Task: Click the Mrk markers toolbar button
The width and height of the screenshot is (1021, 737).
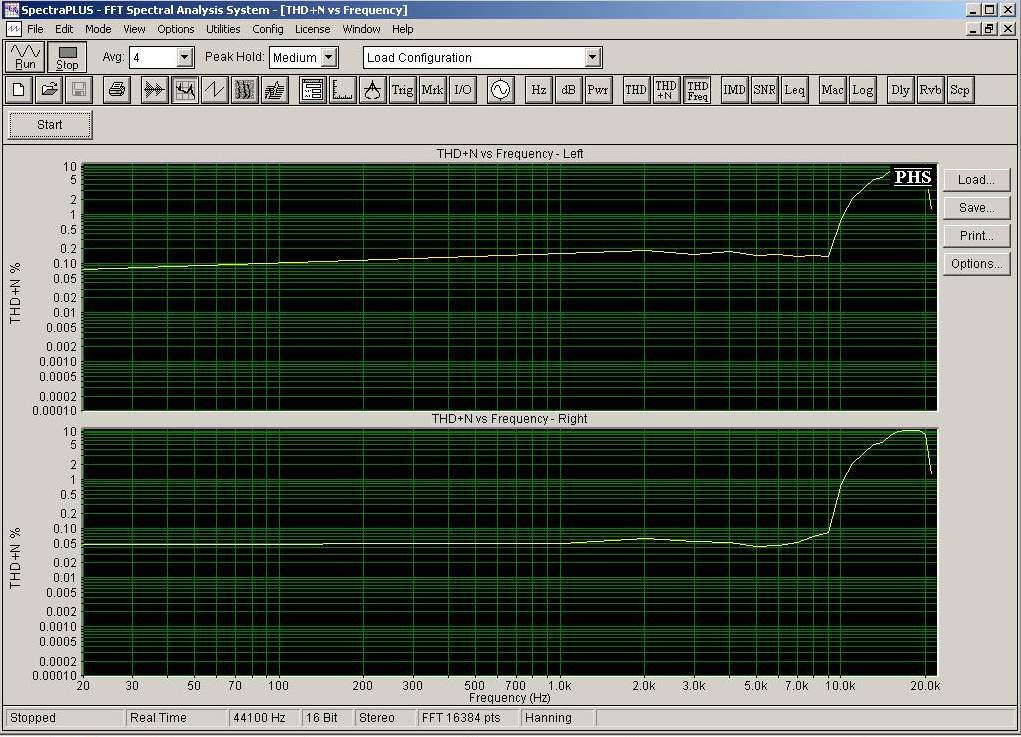Action: coord(432,90)
